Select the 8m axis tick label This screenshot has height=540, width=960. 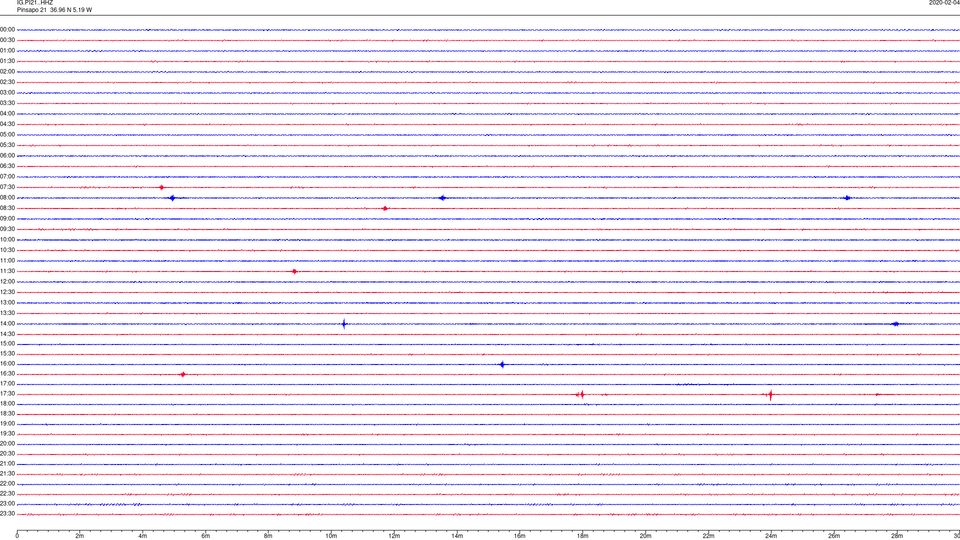[x=268, y=536]
